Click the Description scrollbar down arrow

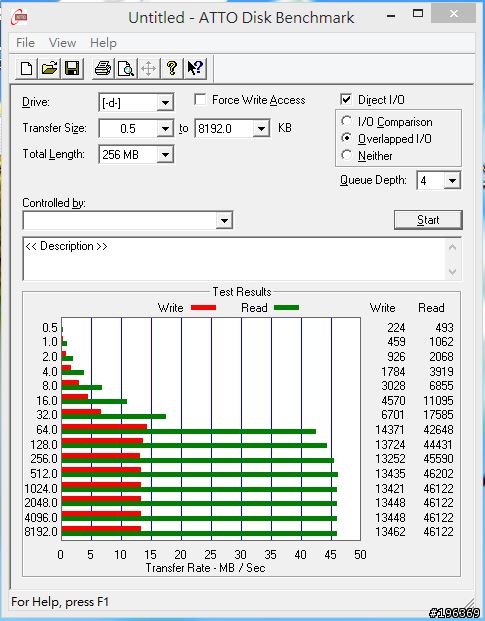pyautogui.click(x=453, y=272)
